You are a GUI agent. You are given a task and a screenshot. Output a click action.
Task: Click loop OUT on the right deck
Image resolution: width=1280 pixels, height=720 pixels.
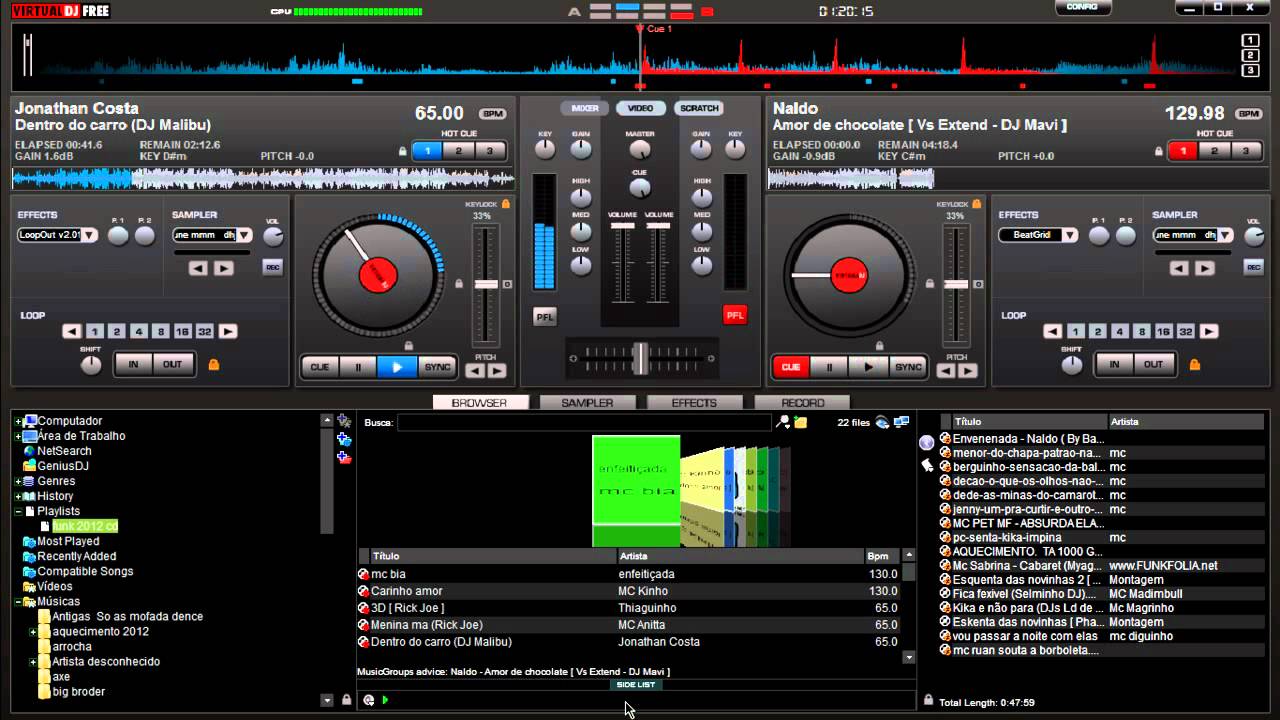tap(1153, 365)
